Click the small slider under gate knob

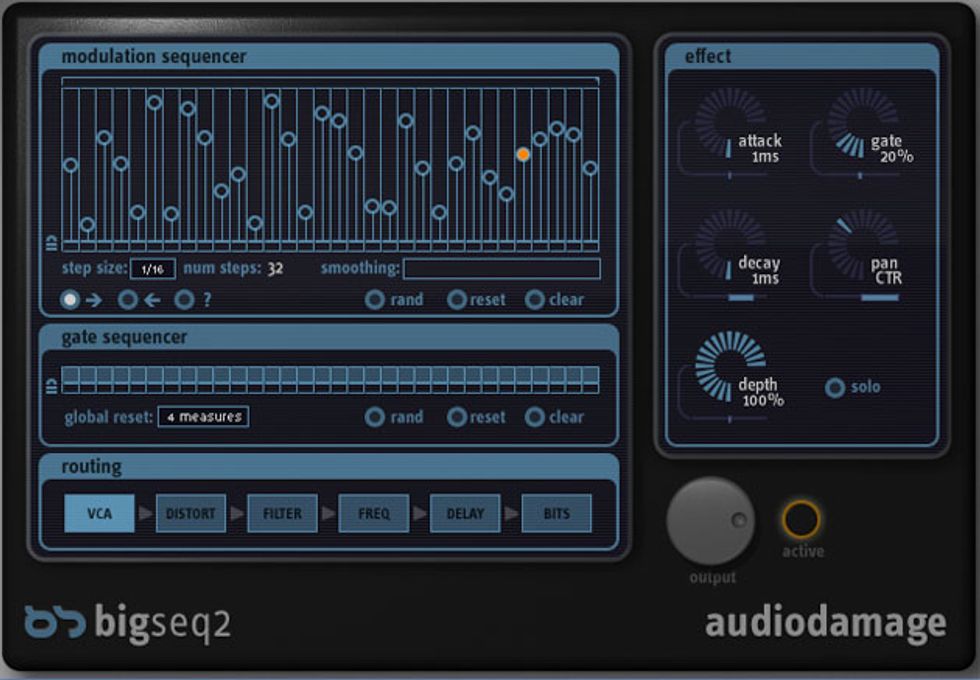[861, 176]
